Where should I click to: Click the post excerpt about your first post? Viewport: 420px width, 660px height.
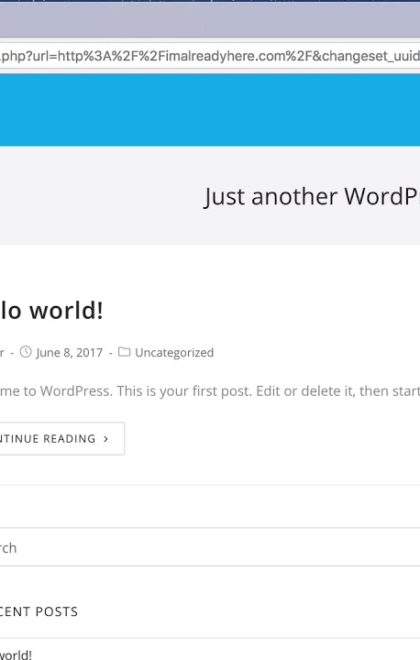[x=210, y=391]
